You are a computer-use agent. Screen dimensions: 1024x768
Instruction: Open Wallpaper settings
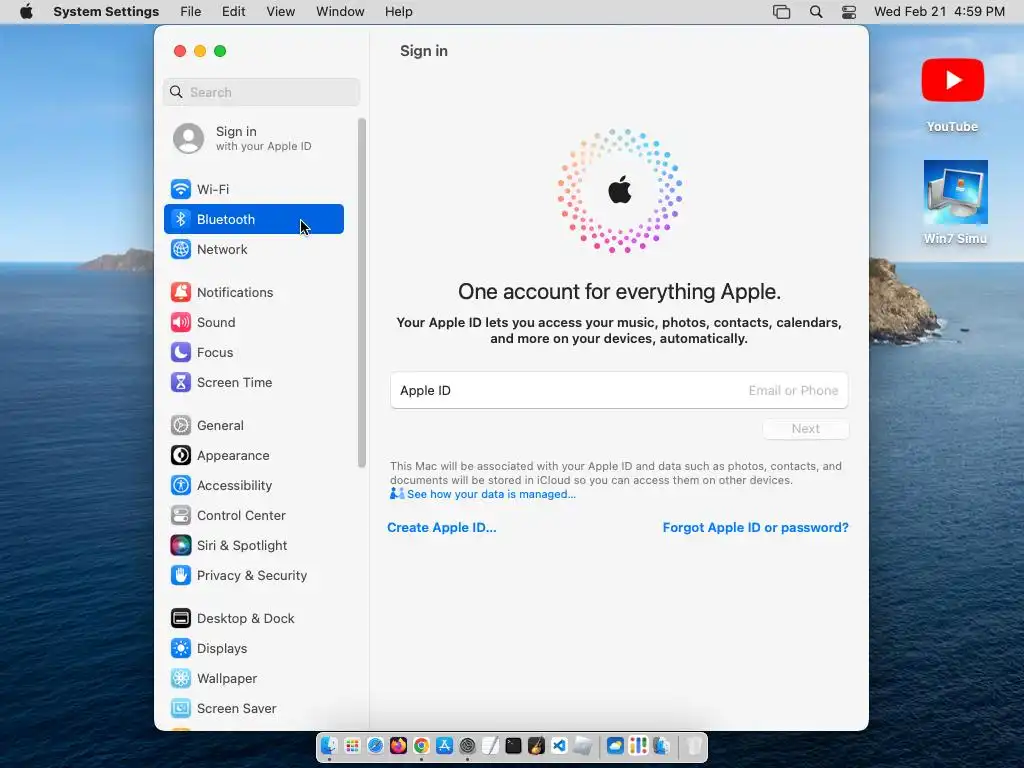[x=253, y=679]
